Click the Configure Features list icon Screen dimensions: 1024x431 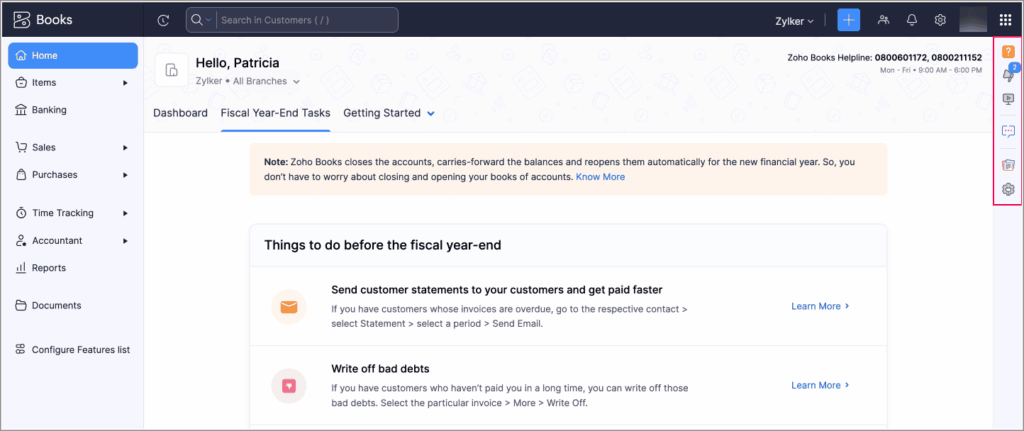click(x=21, y=349)
